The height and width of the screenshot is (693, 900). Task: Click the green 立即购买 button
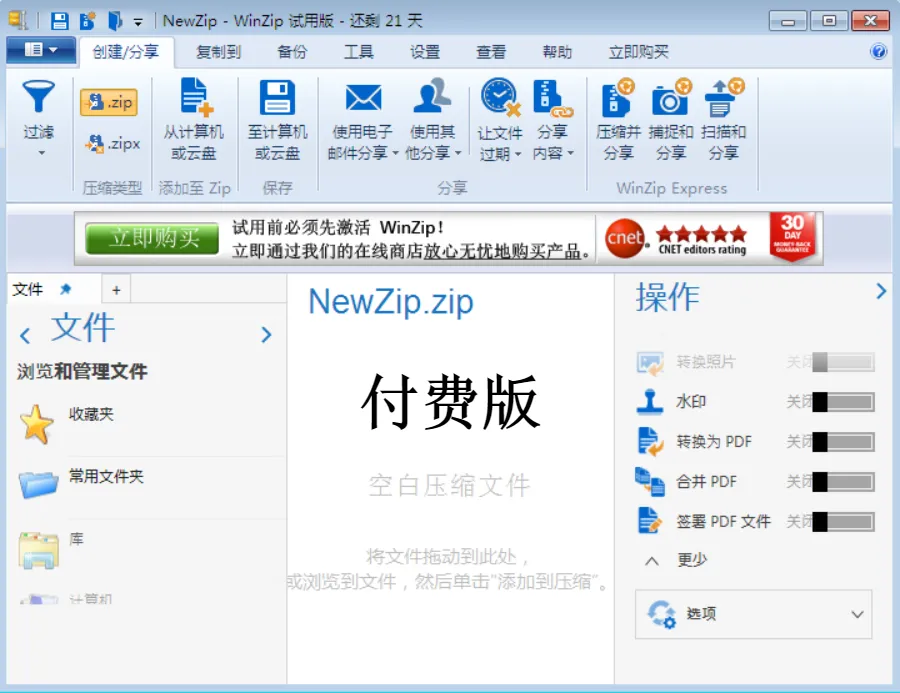click(152, 238)
